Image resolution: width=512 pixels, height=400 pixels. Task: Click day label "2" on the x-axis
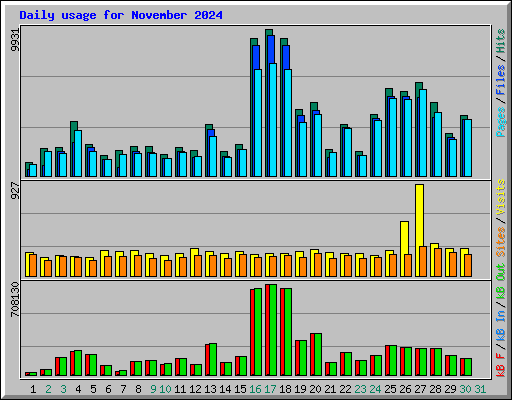(48, 389)
